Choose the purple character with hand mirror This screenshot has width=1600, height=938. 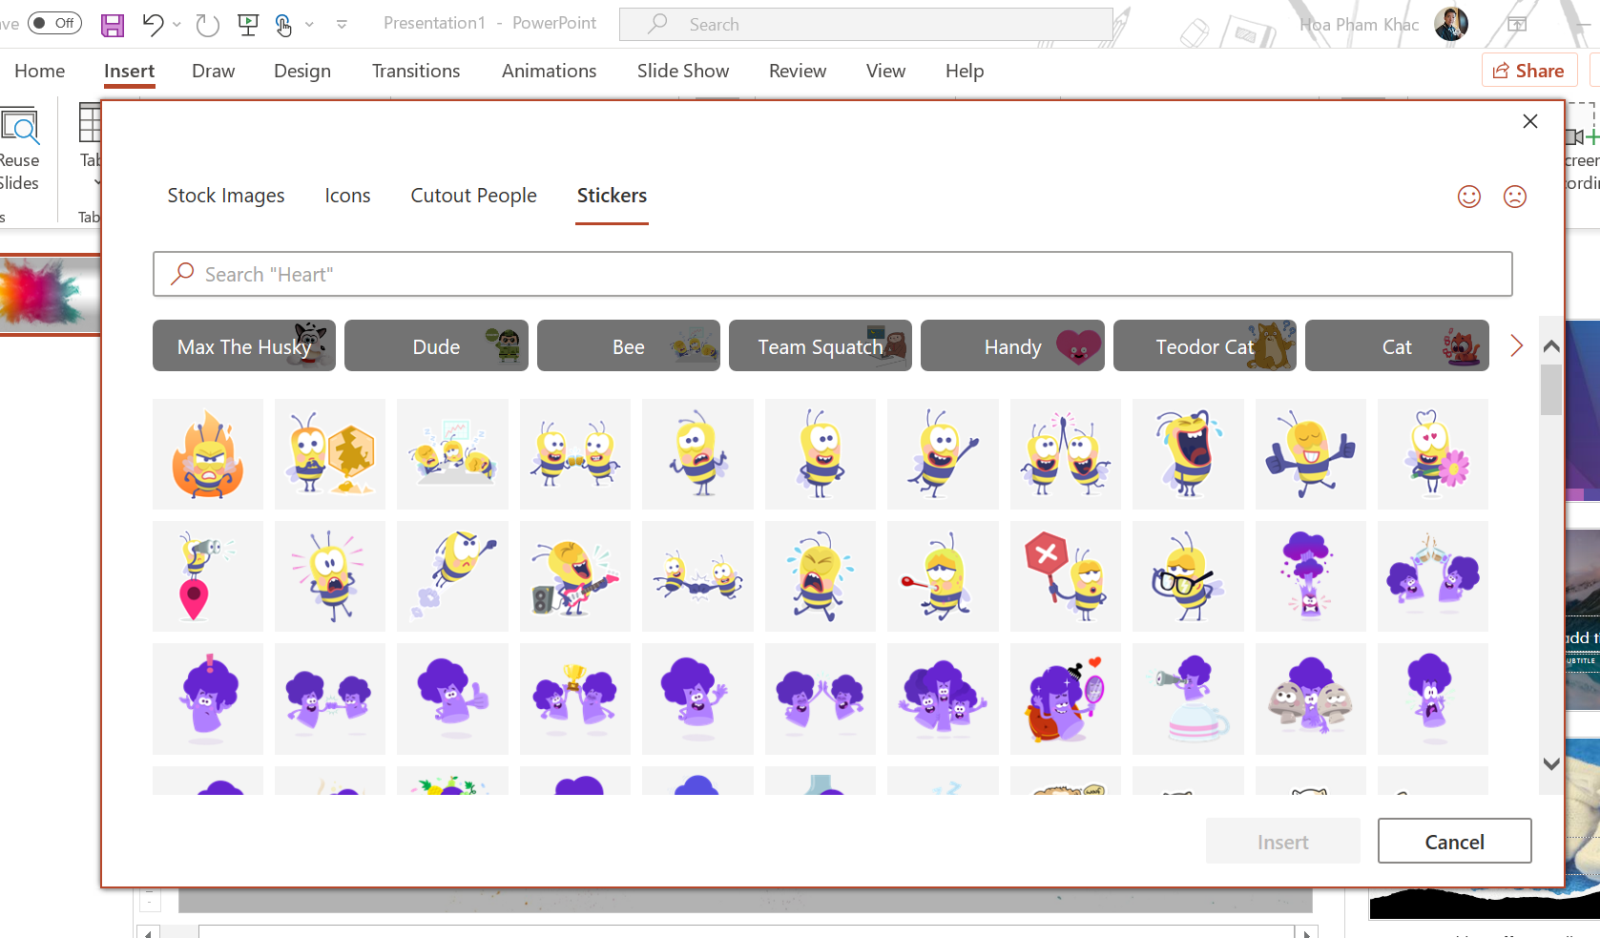point(1065,699)
